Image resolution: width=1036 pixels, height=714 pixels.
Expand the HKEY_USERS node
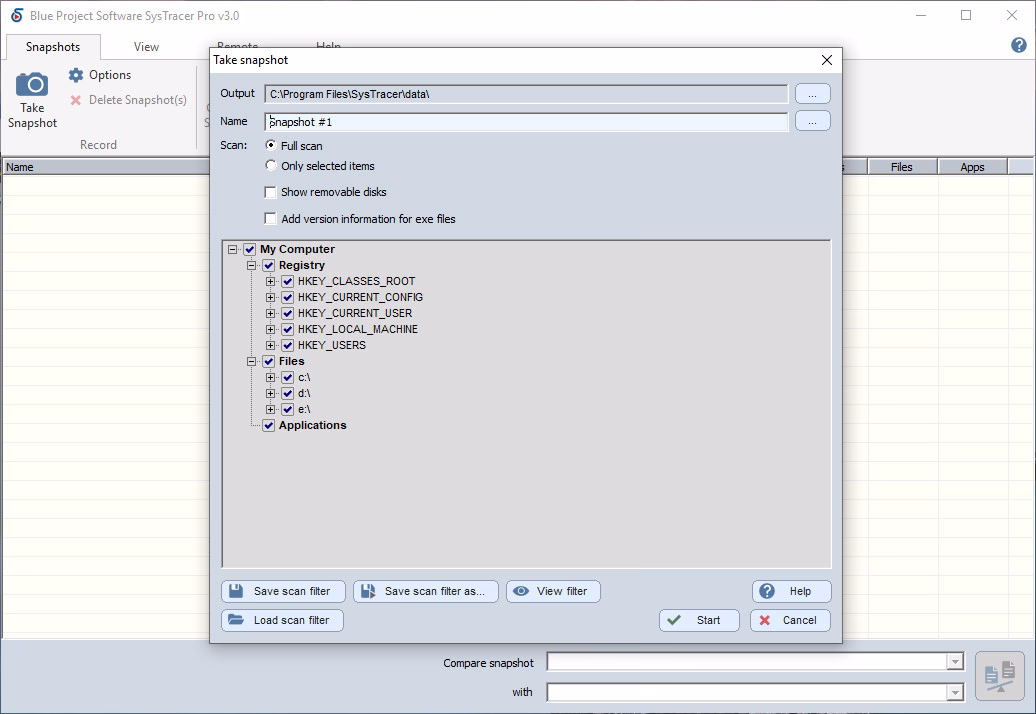(270, 345)
